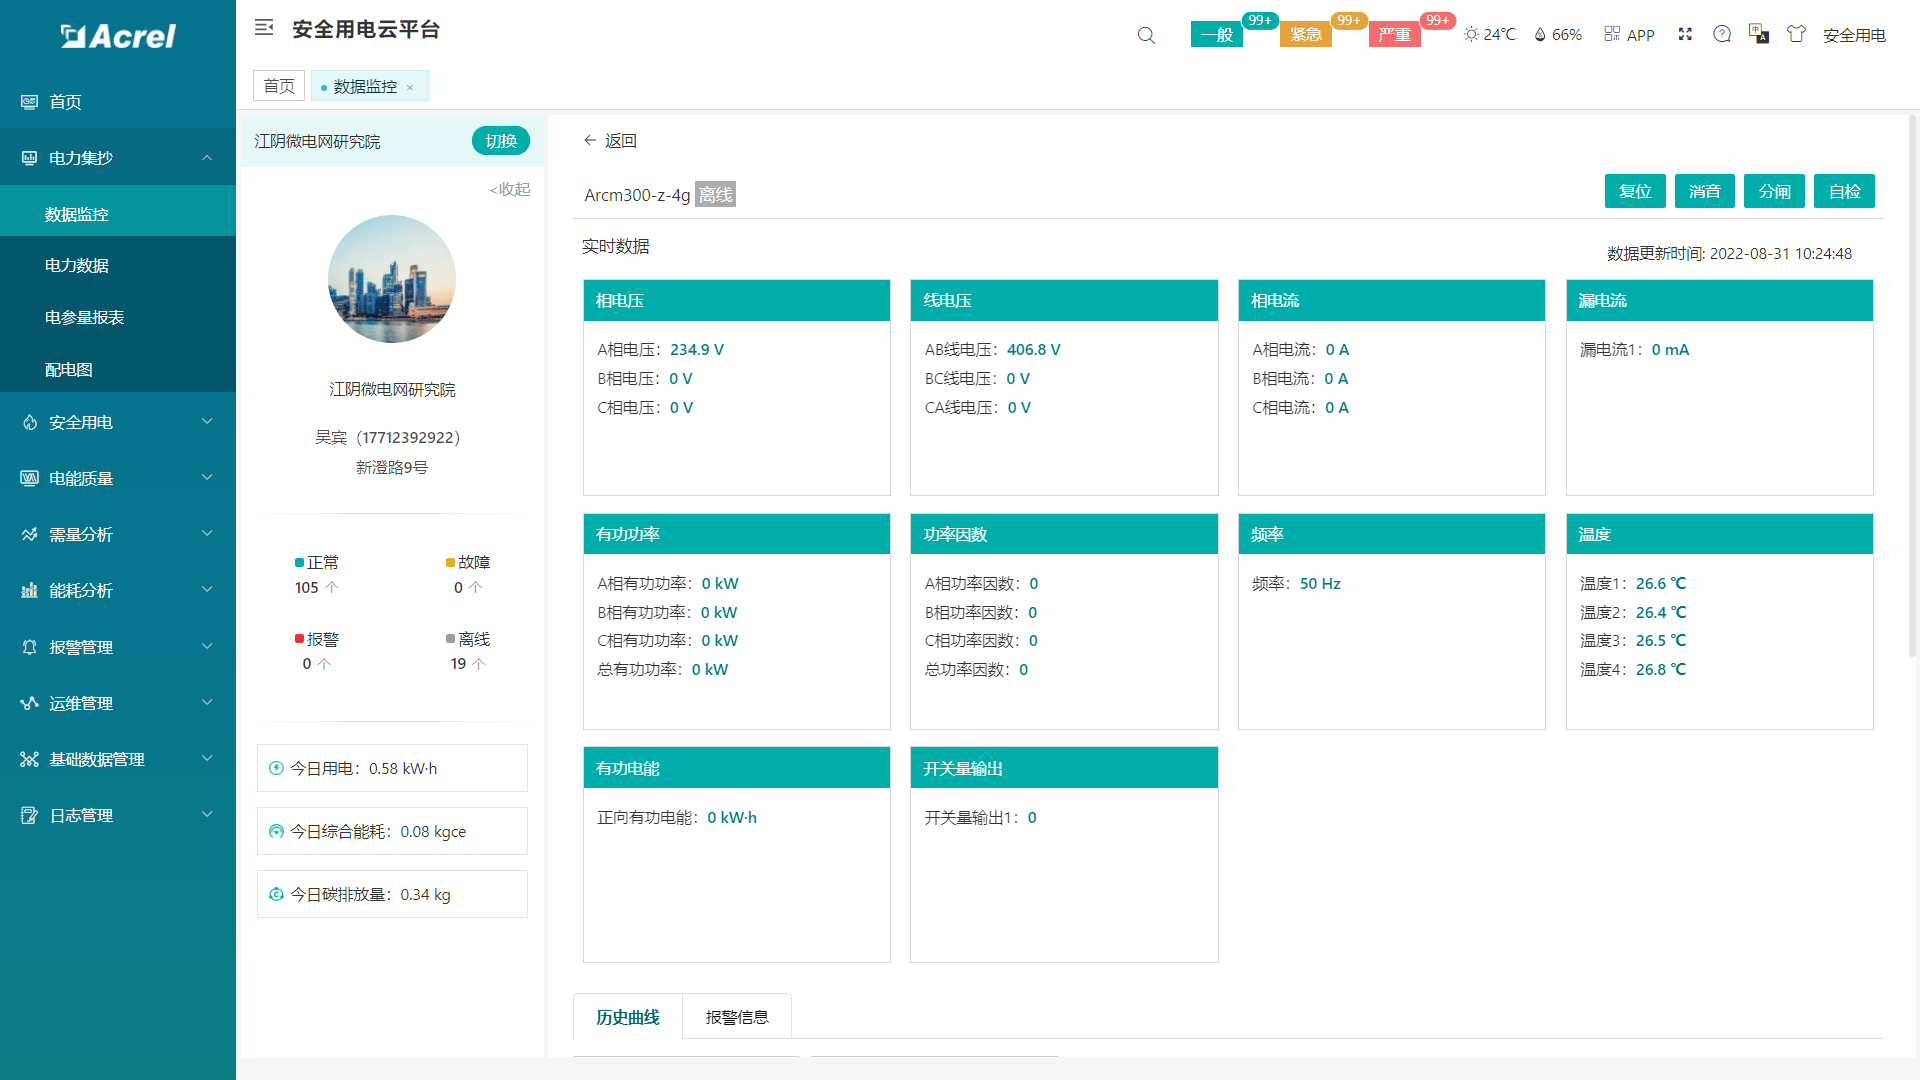1920x1080 pixels.
Task: Click the 复位 reset button
Action: [1635, 191]
